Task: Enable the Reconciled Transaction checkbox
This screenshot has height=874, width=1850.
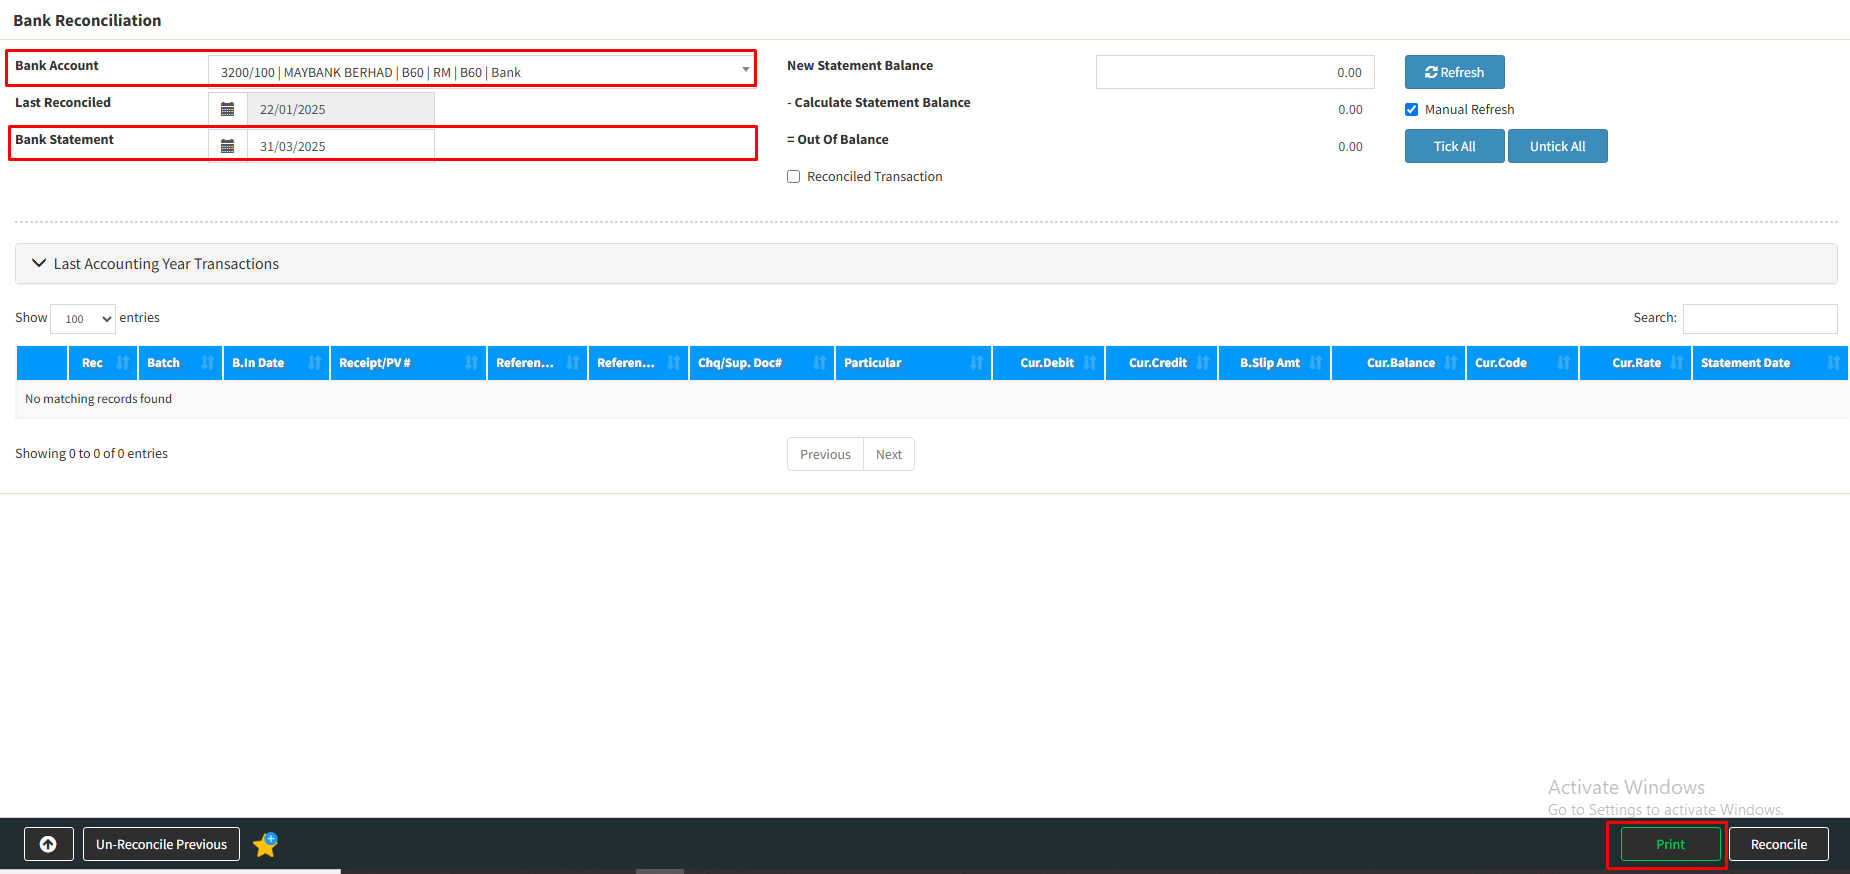Action: pos(794,177)
